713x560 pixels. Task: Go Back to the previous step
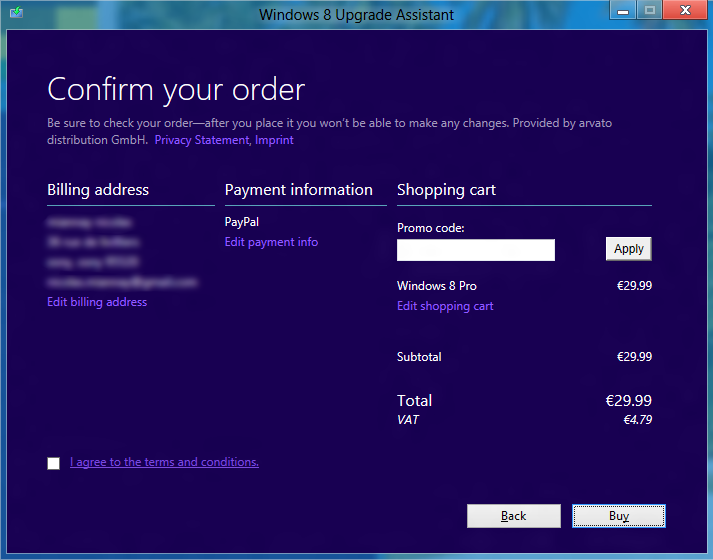(x=513, y=516)
